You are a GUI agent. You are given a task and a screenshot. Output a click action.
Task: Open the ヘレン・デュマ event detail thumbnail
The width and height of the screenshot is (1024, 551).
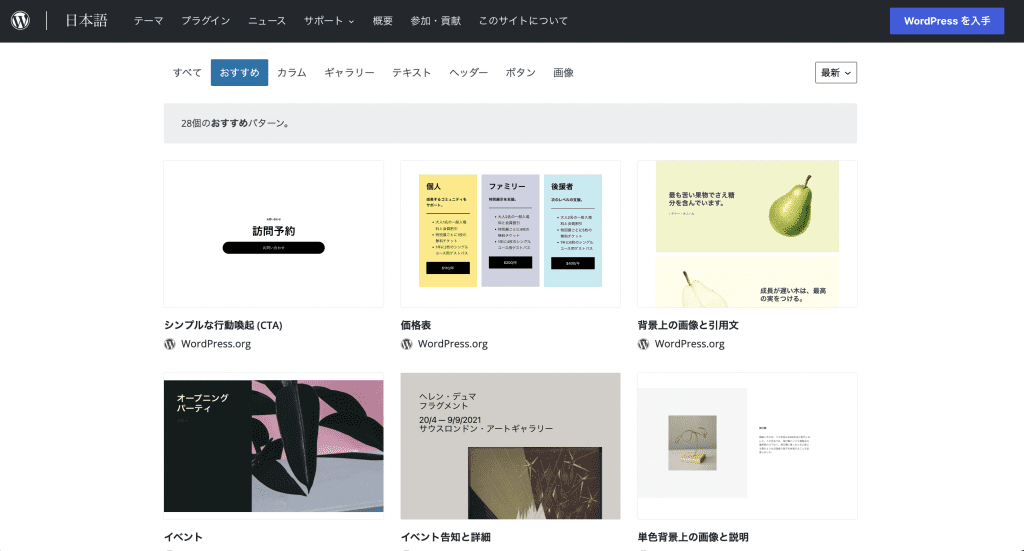(510, 446)
